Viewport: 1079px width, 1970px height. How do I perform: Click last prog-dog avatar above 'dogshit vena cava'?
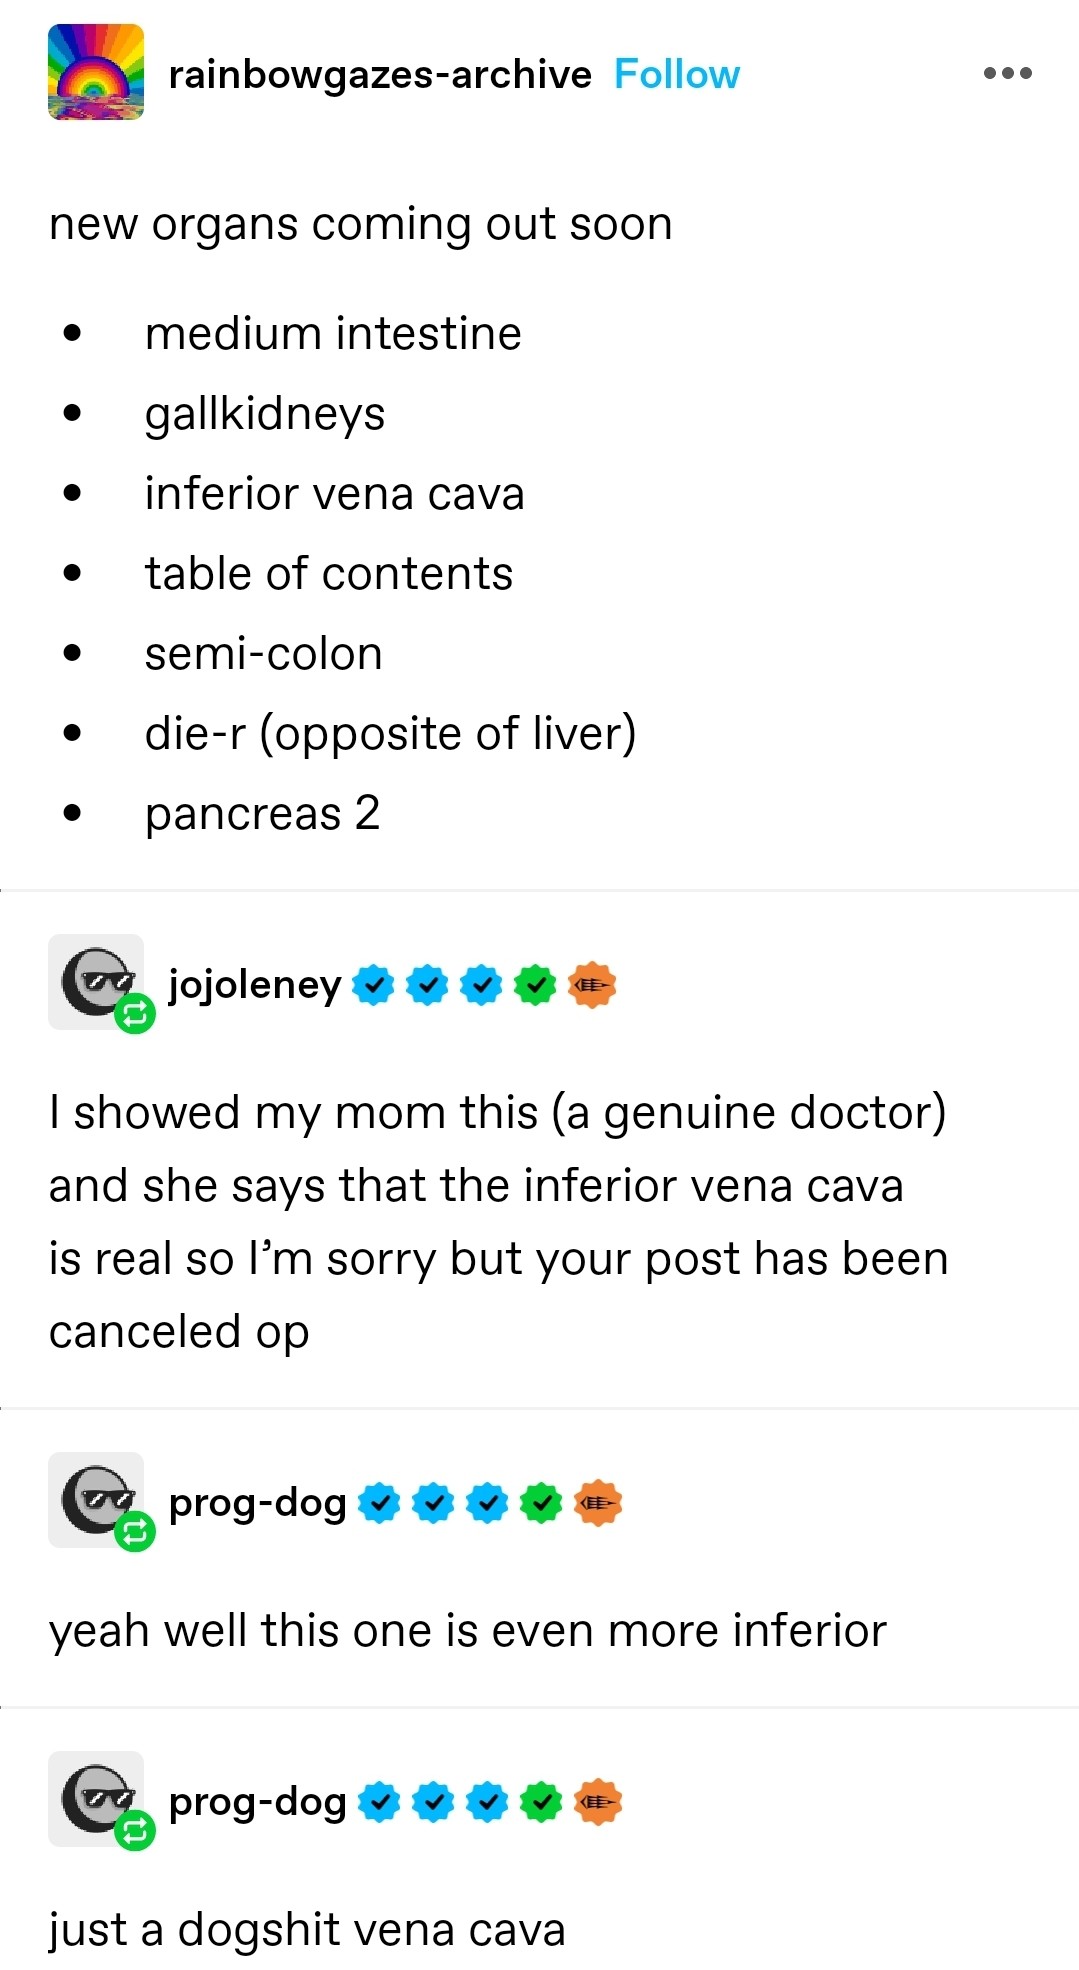(94, 1797)
